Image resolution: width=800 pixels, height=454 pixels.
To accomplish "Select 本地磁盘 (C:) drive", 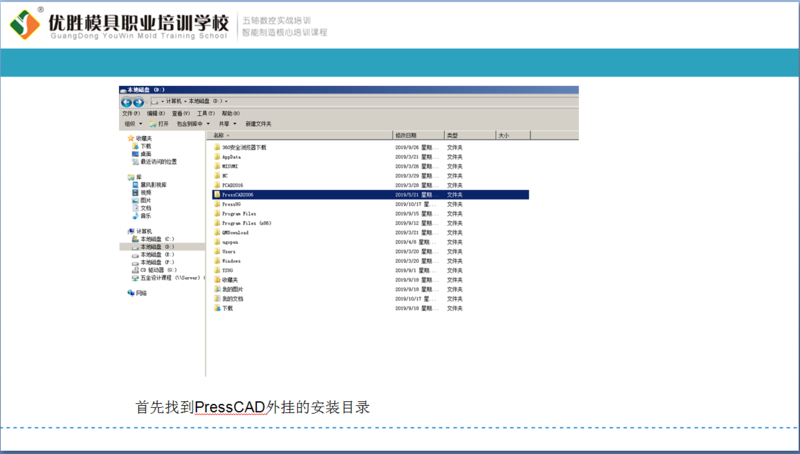I will [153, 239].
